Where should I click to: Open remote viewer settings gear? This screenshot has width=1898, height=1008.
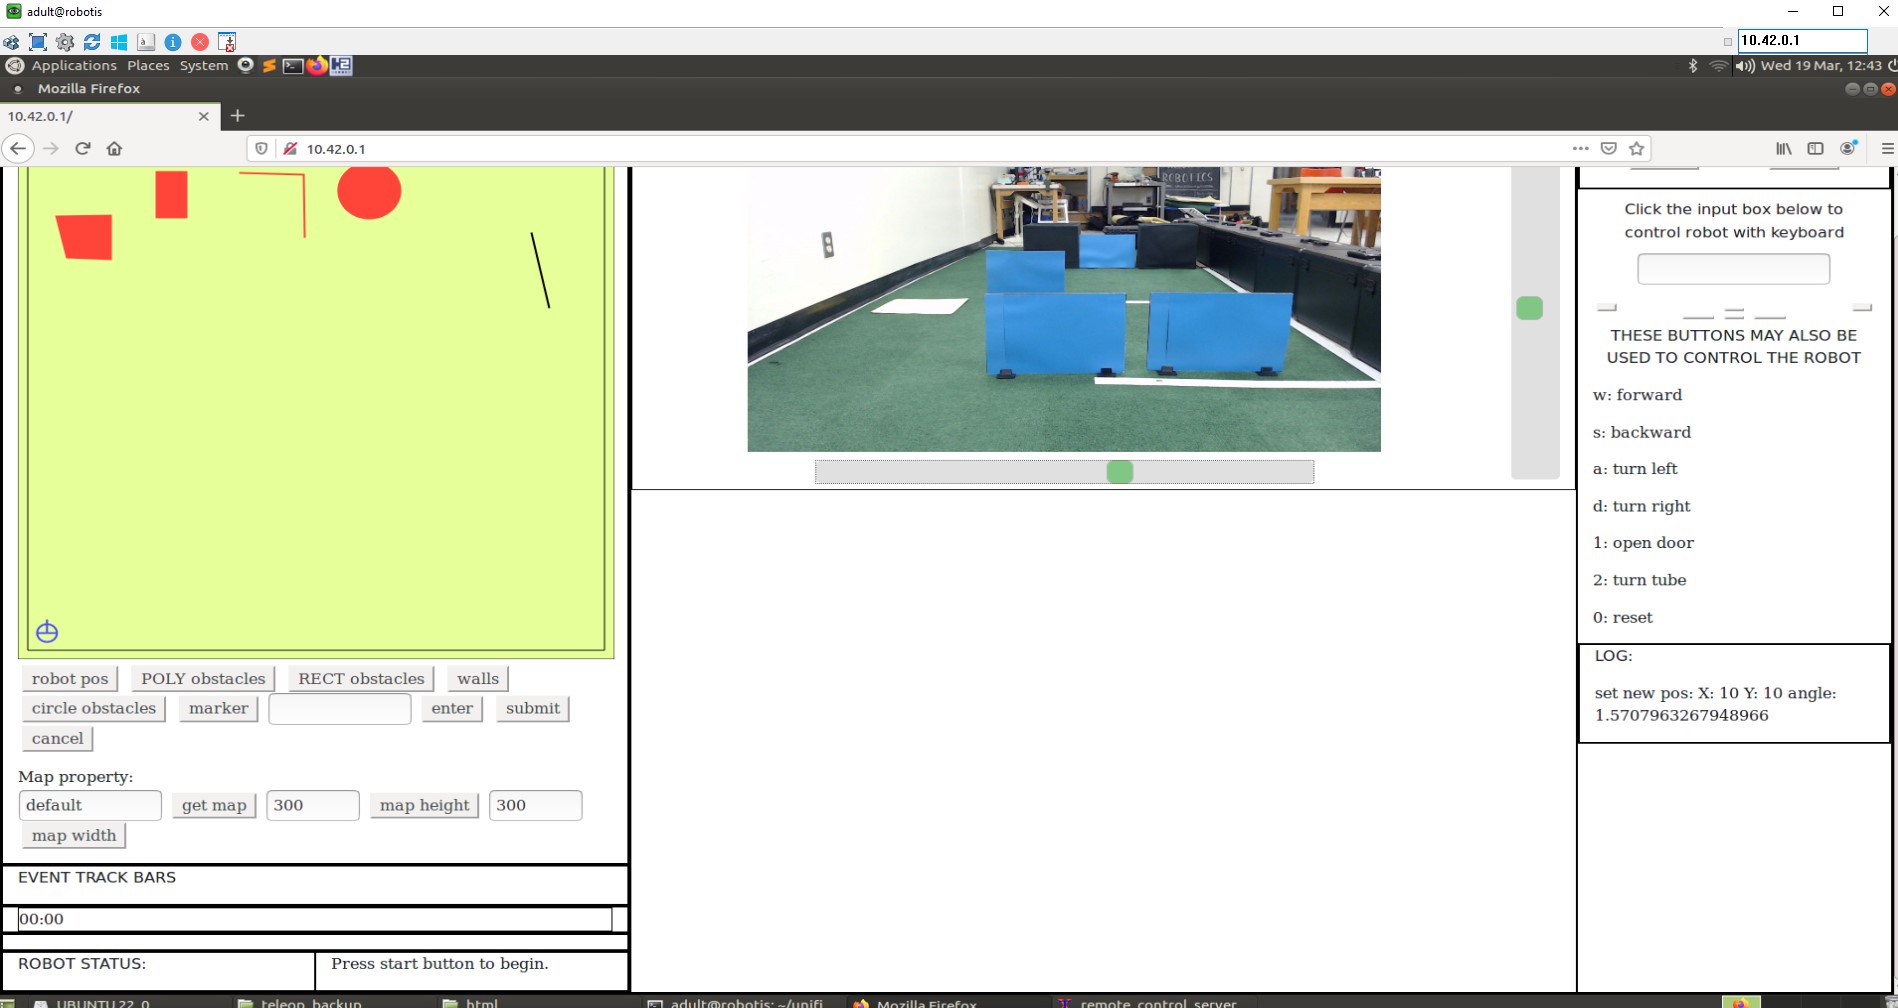point(65,42)
